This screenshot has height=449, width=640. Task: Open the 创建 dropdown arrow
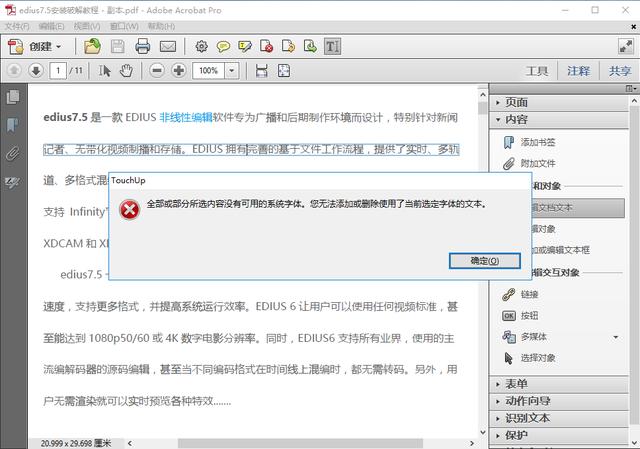click(58, 47)
